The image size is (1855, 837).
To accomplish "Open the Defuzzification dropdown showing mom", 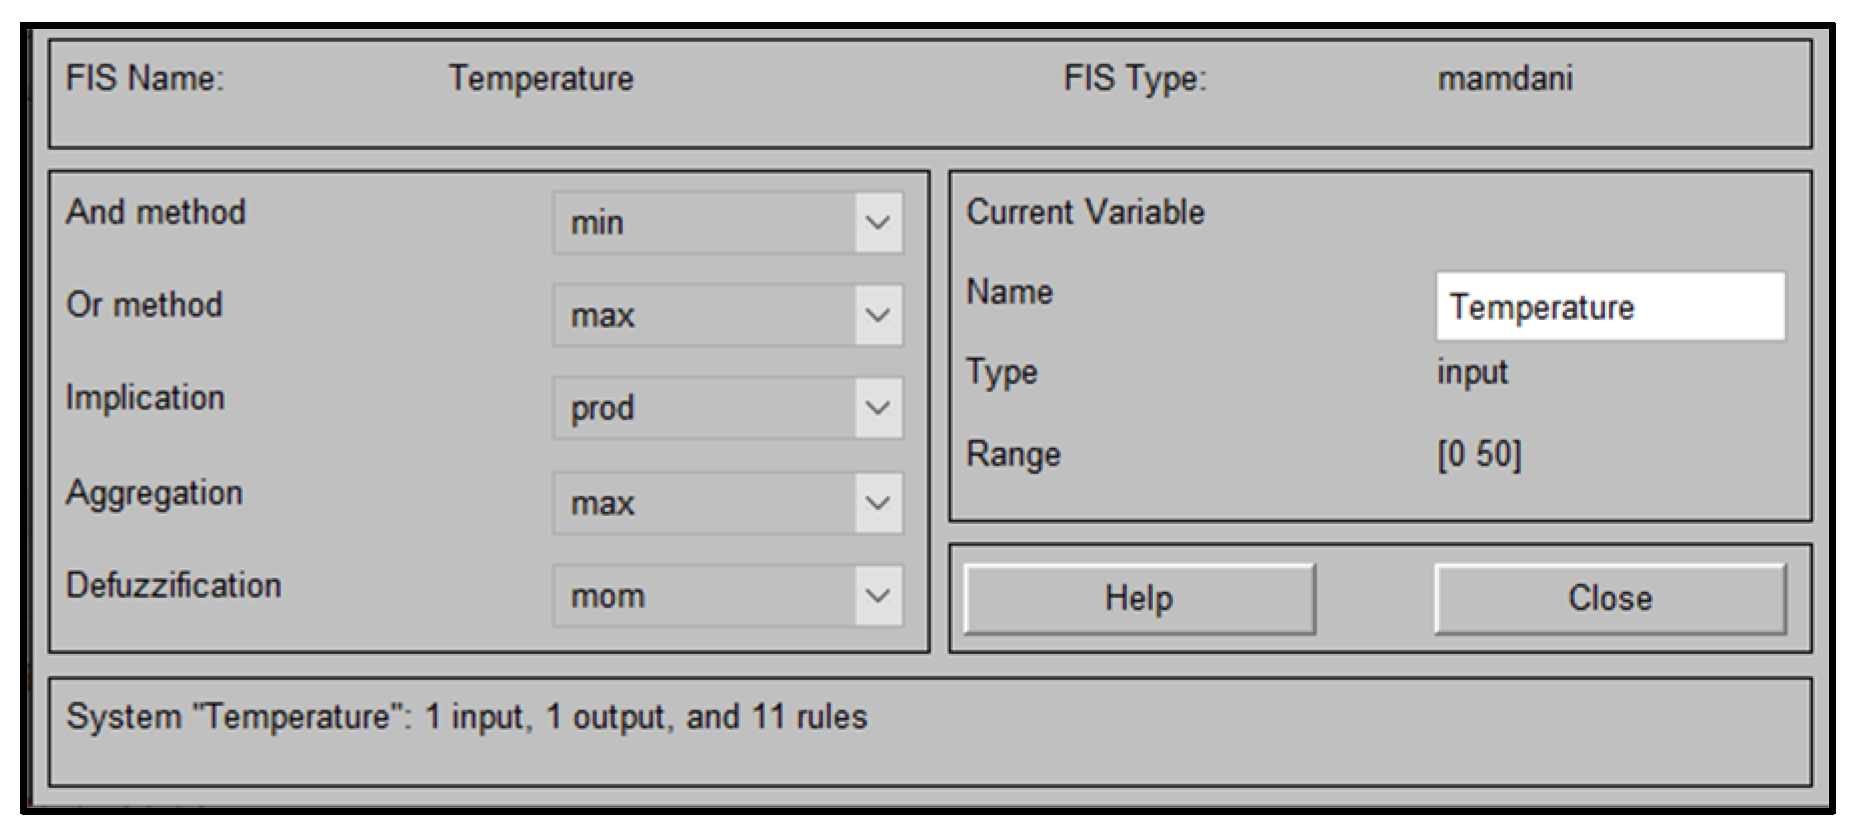I will (x=727, y=596).
